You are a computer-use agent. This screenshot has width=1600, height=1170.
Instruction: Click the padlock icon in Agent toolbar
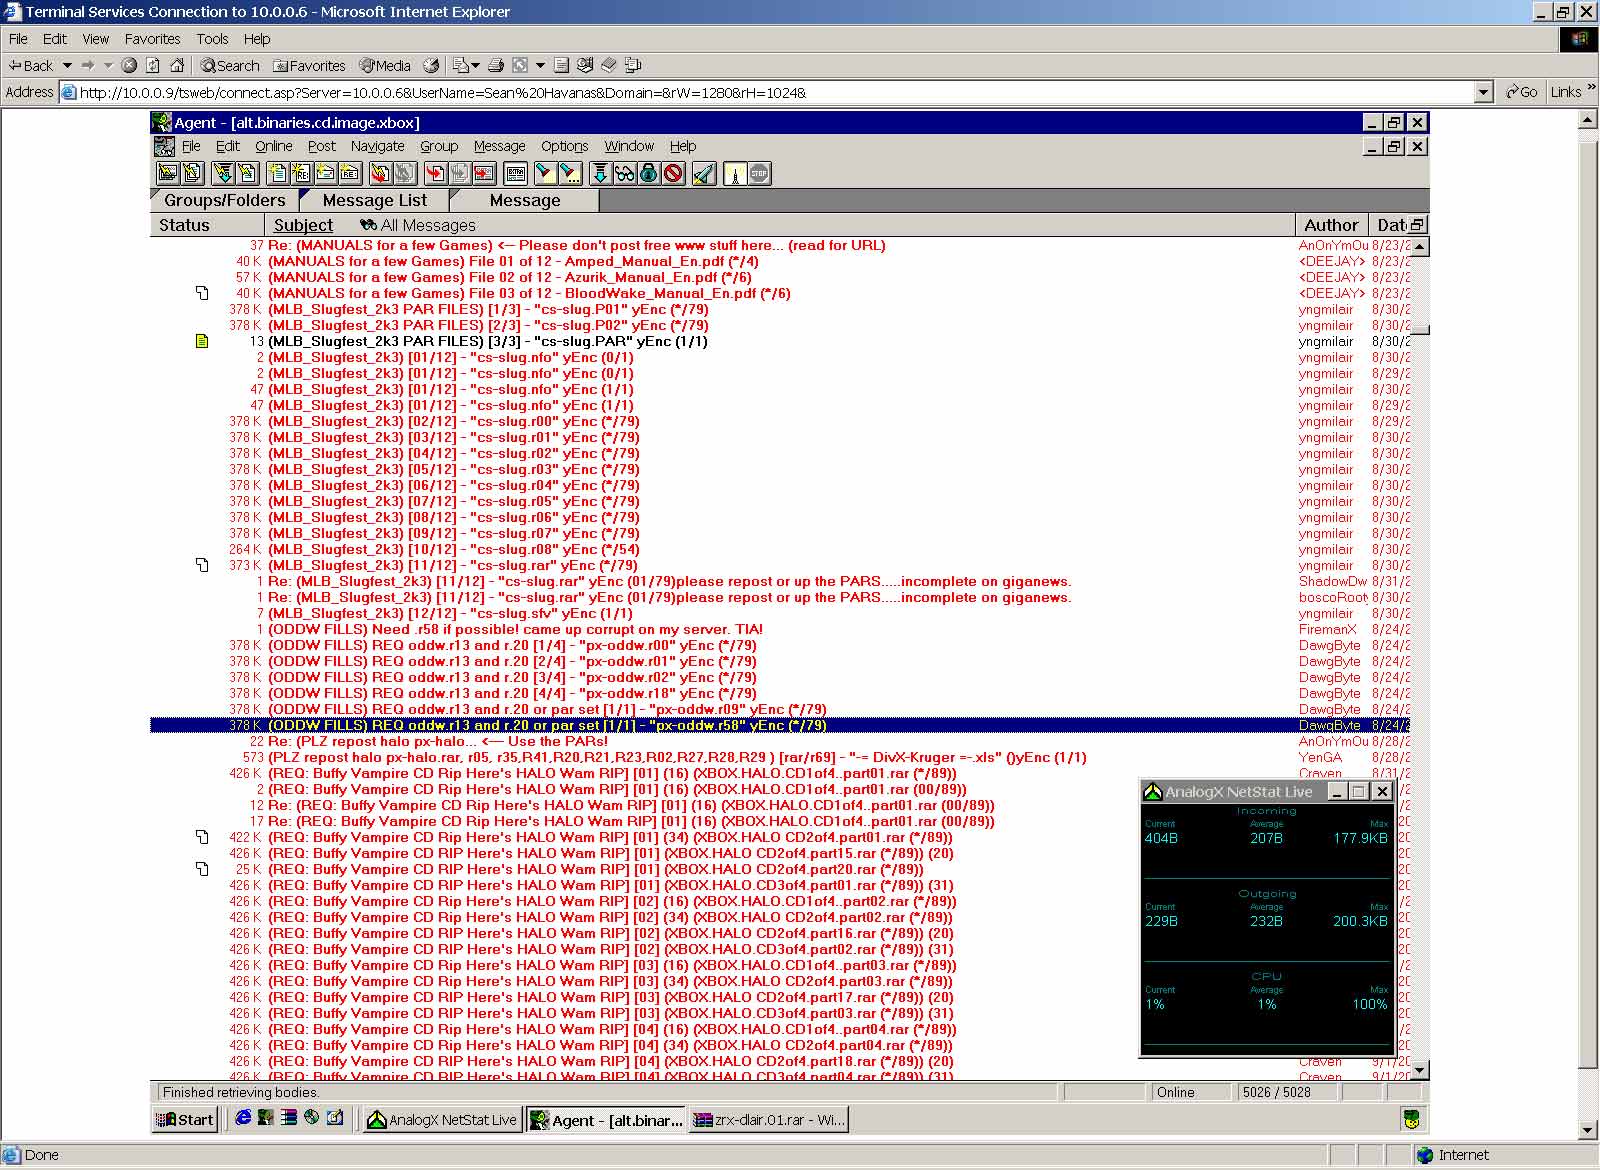pos(649,174)
